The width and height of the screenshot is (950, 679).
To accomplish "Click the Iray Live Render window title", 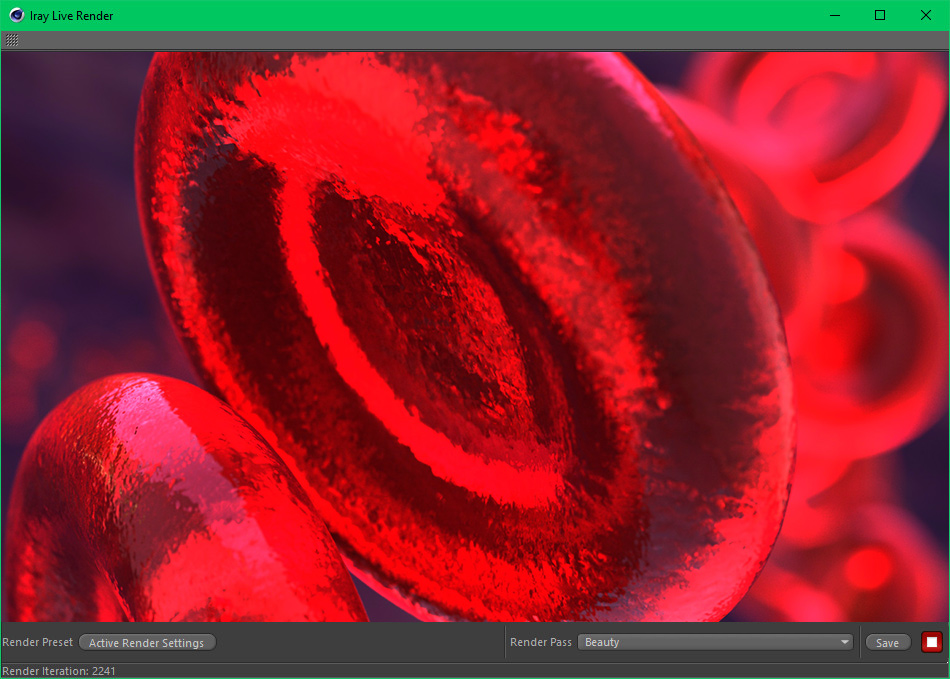I will (x=71, y=16).
